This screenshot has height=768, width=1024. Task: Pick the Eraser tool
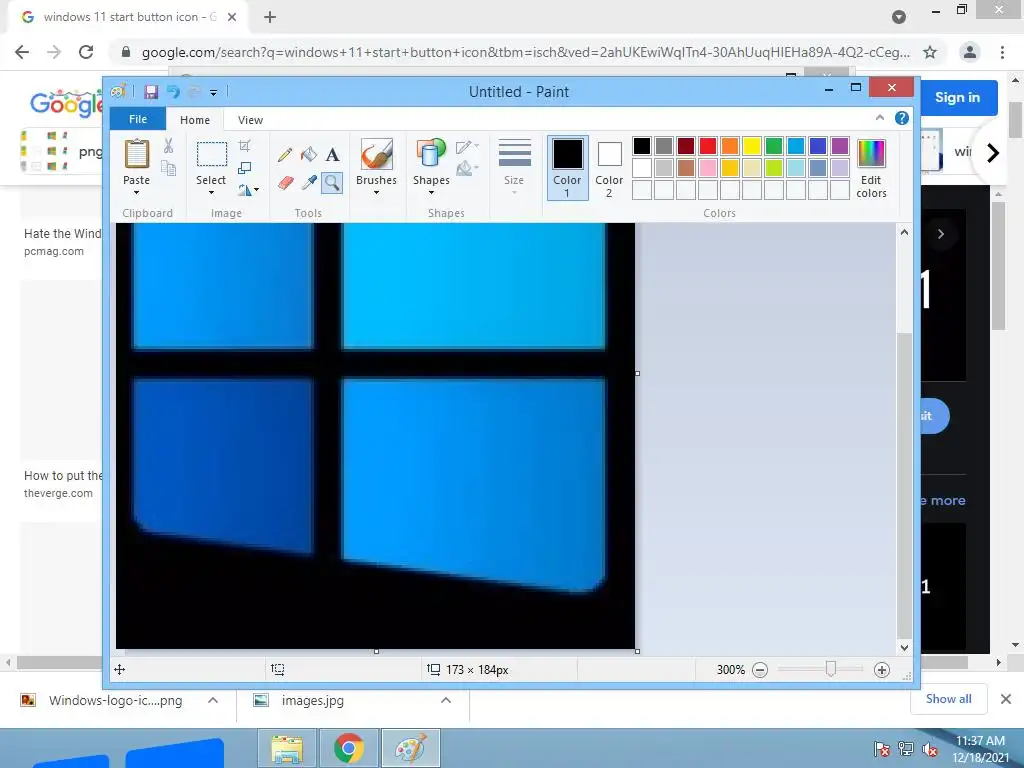[x=285, y=182]
